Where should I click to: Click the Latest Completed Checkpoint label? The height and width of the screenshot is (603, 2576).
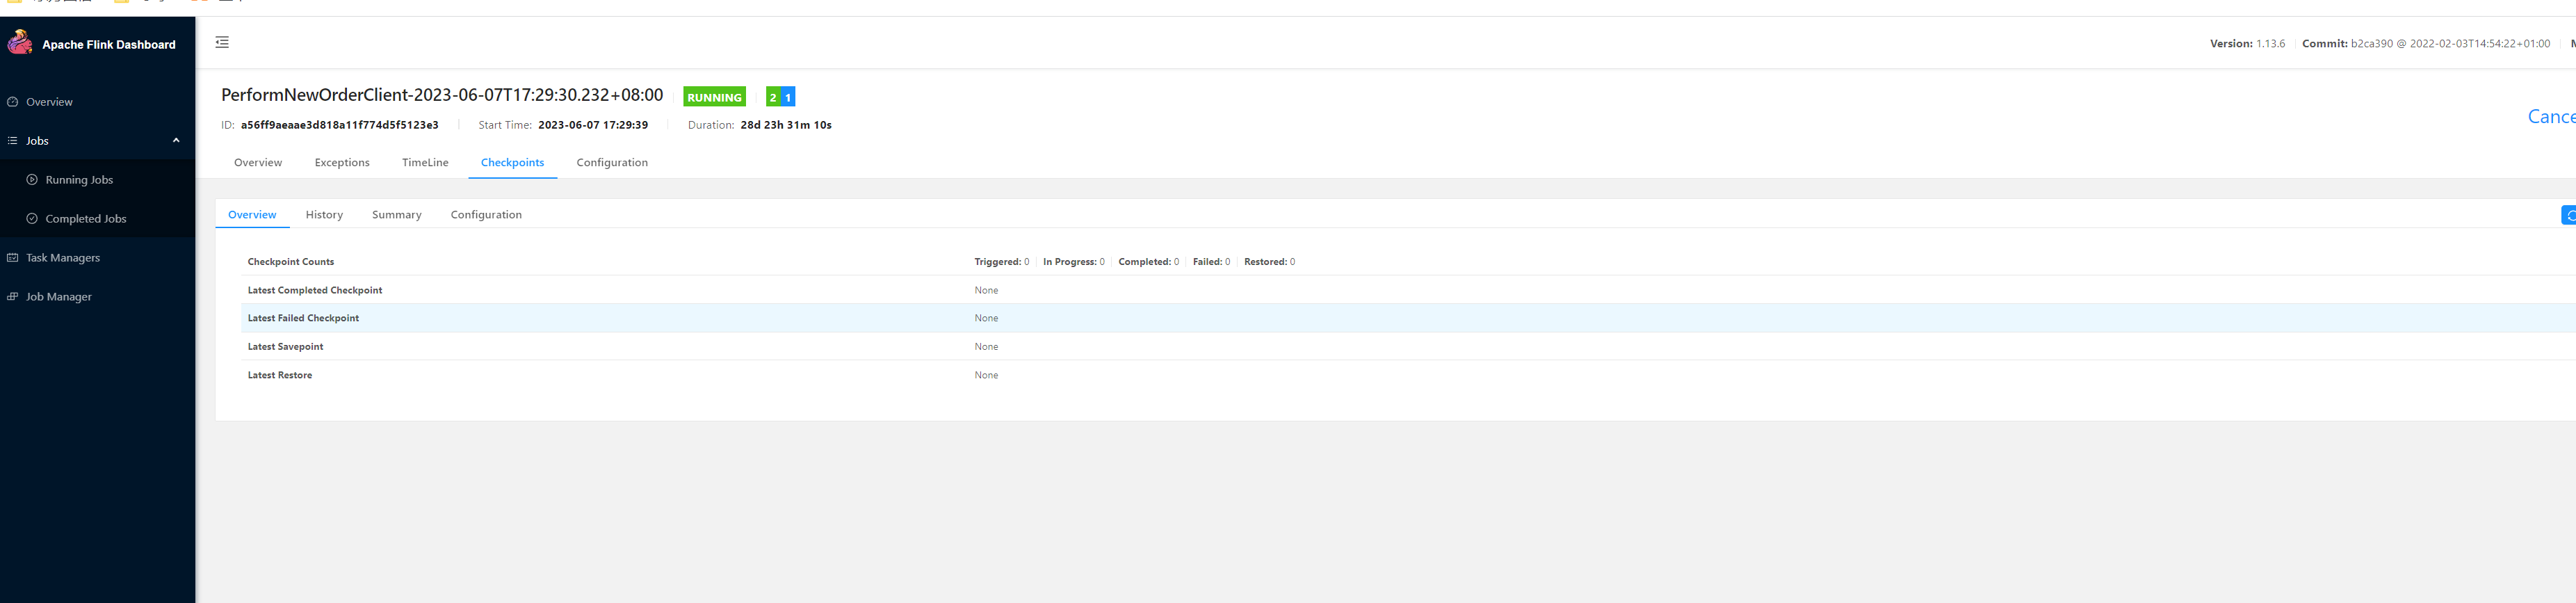tap(315, 290)
